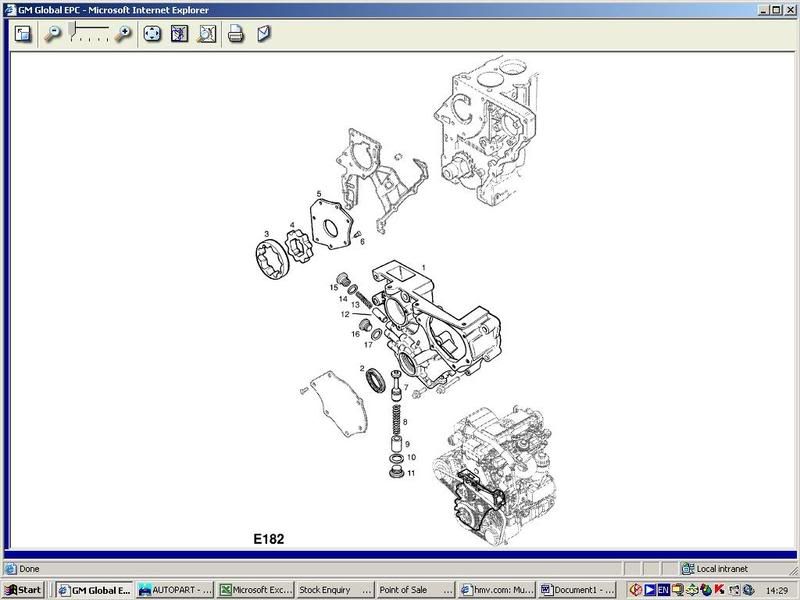Click the first toolbar icon (window layout)
The height and width of the screenshot is (600, 800).
(23, 34)
